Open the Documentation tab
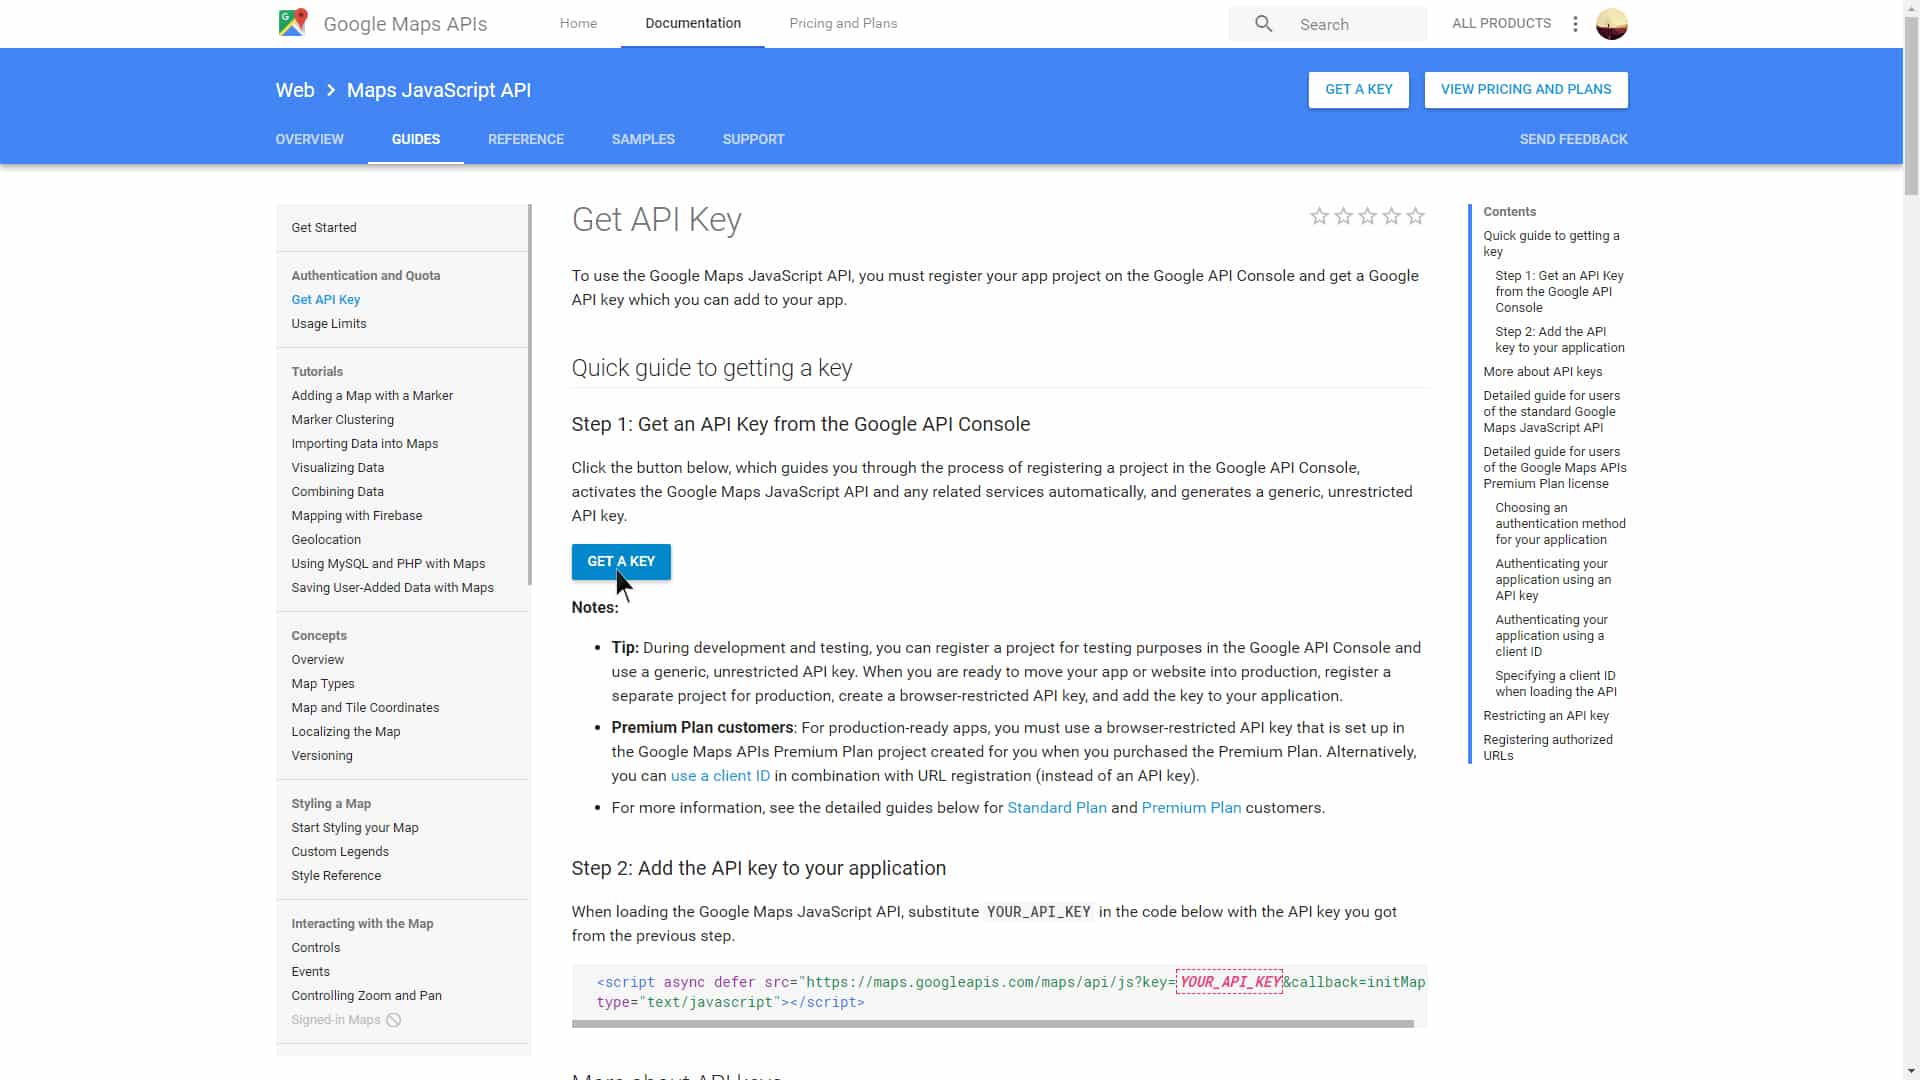This screenshot has width=1920, height=1080. 693,23
